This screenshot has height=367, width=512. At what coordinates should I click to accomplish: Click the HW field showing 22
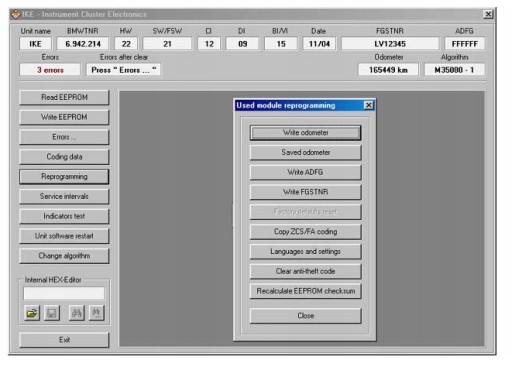pyautogui.click(x=126, y=44)
